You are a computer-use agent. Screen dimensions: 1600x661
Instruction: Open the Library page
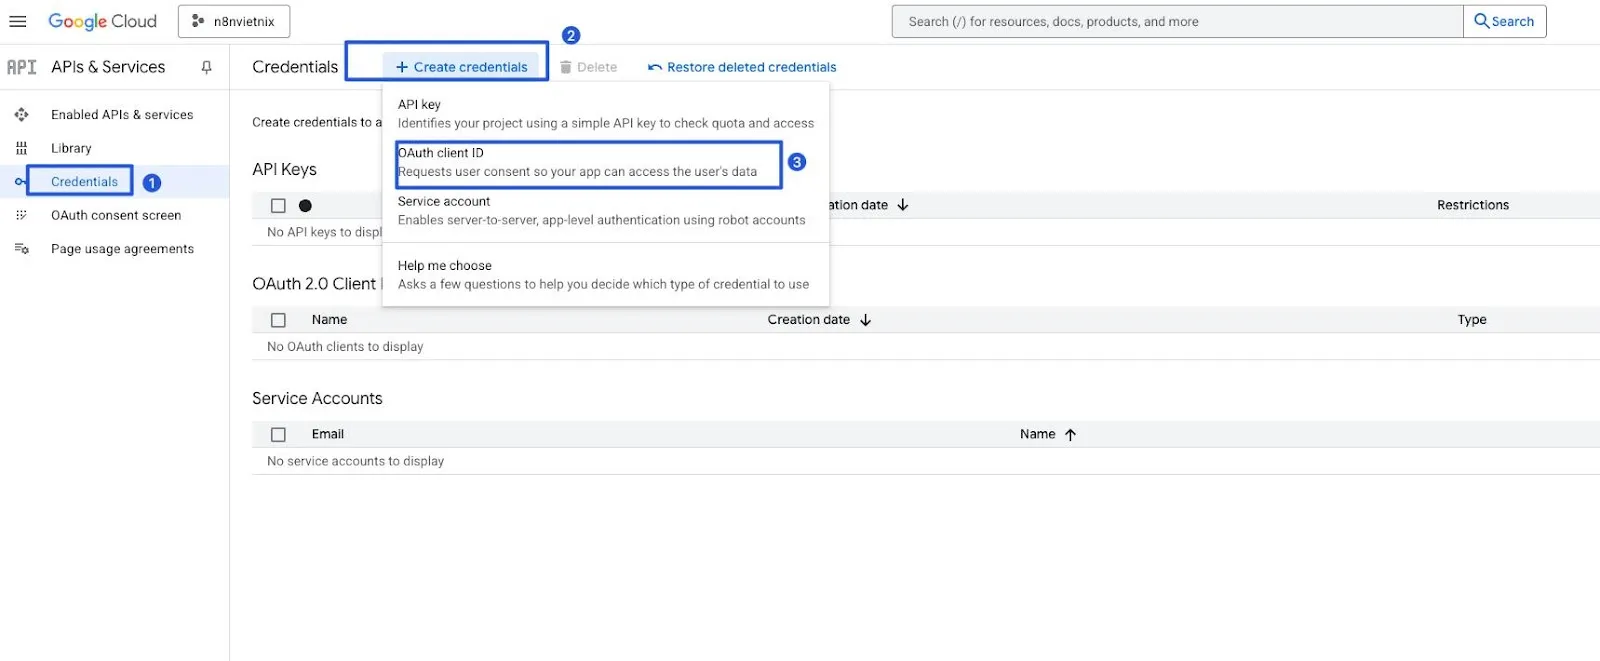click(x=71, y=148)
